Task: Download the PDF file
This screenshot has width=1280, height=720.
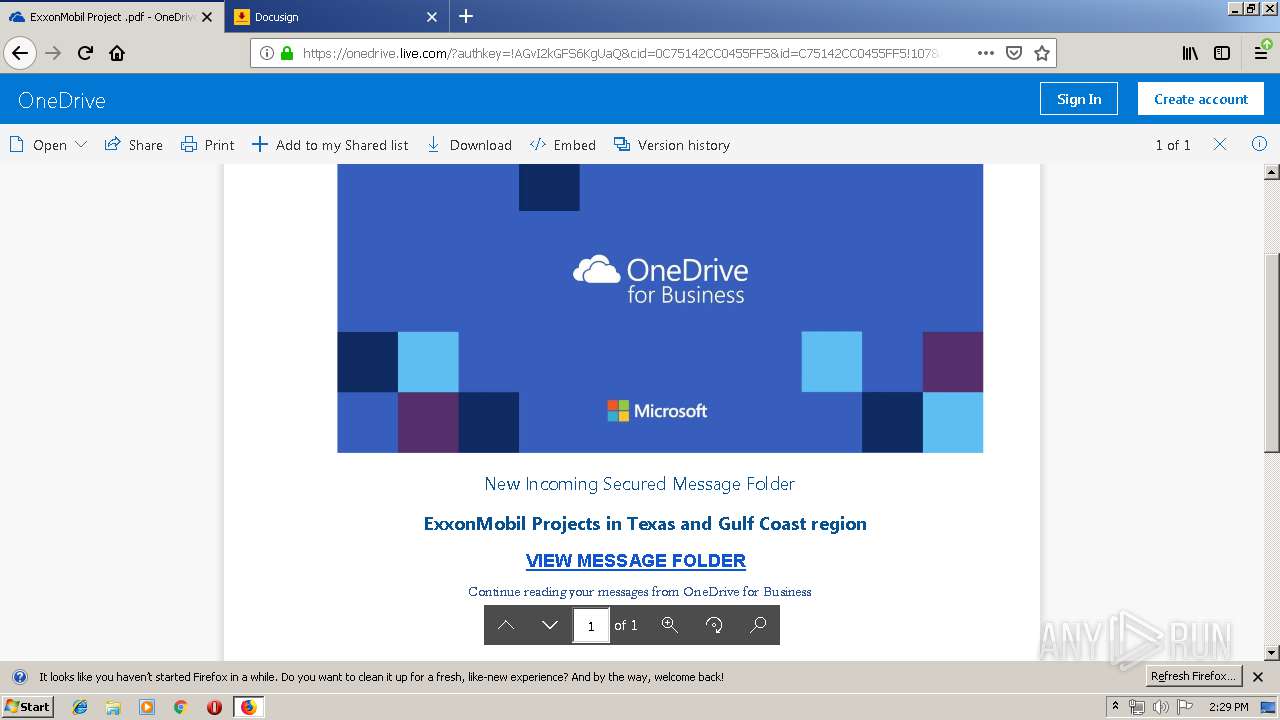Action: tap(469, 145)
